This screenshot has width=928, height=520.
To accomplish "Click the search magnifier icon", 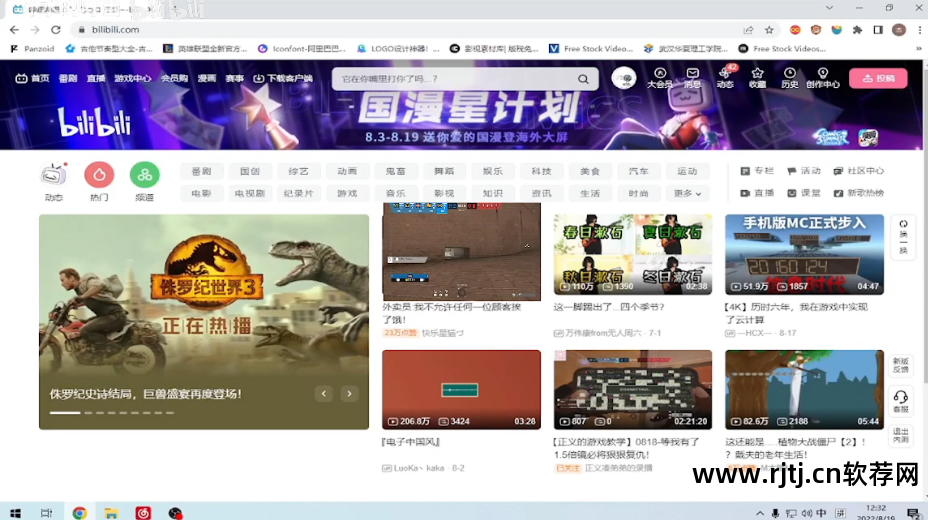I will click(583, 79).
